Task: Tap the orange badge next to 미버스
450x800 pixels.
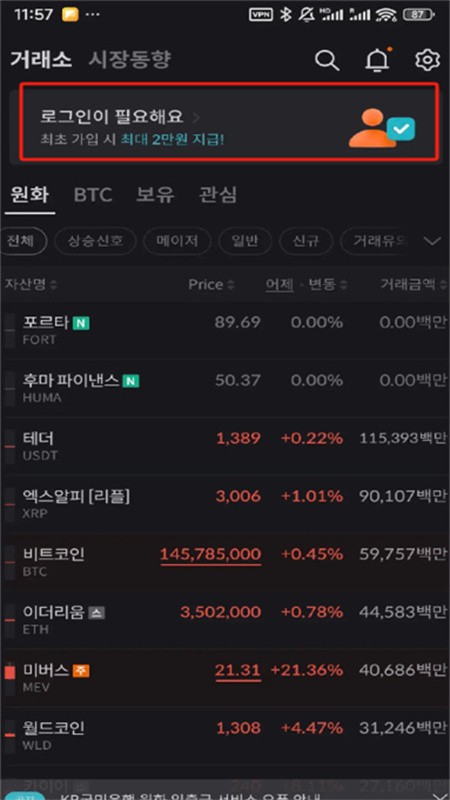Action: (81, 671)
